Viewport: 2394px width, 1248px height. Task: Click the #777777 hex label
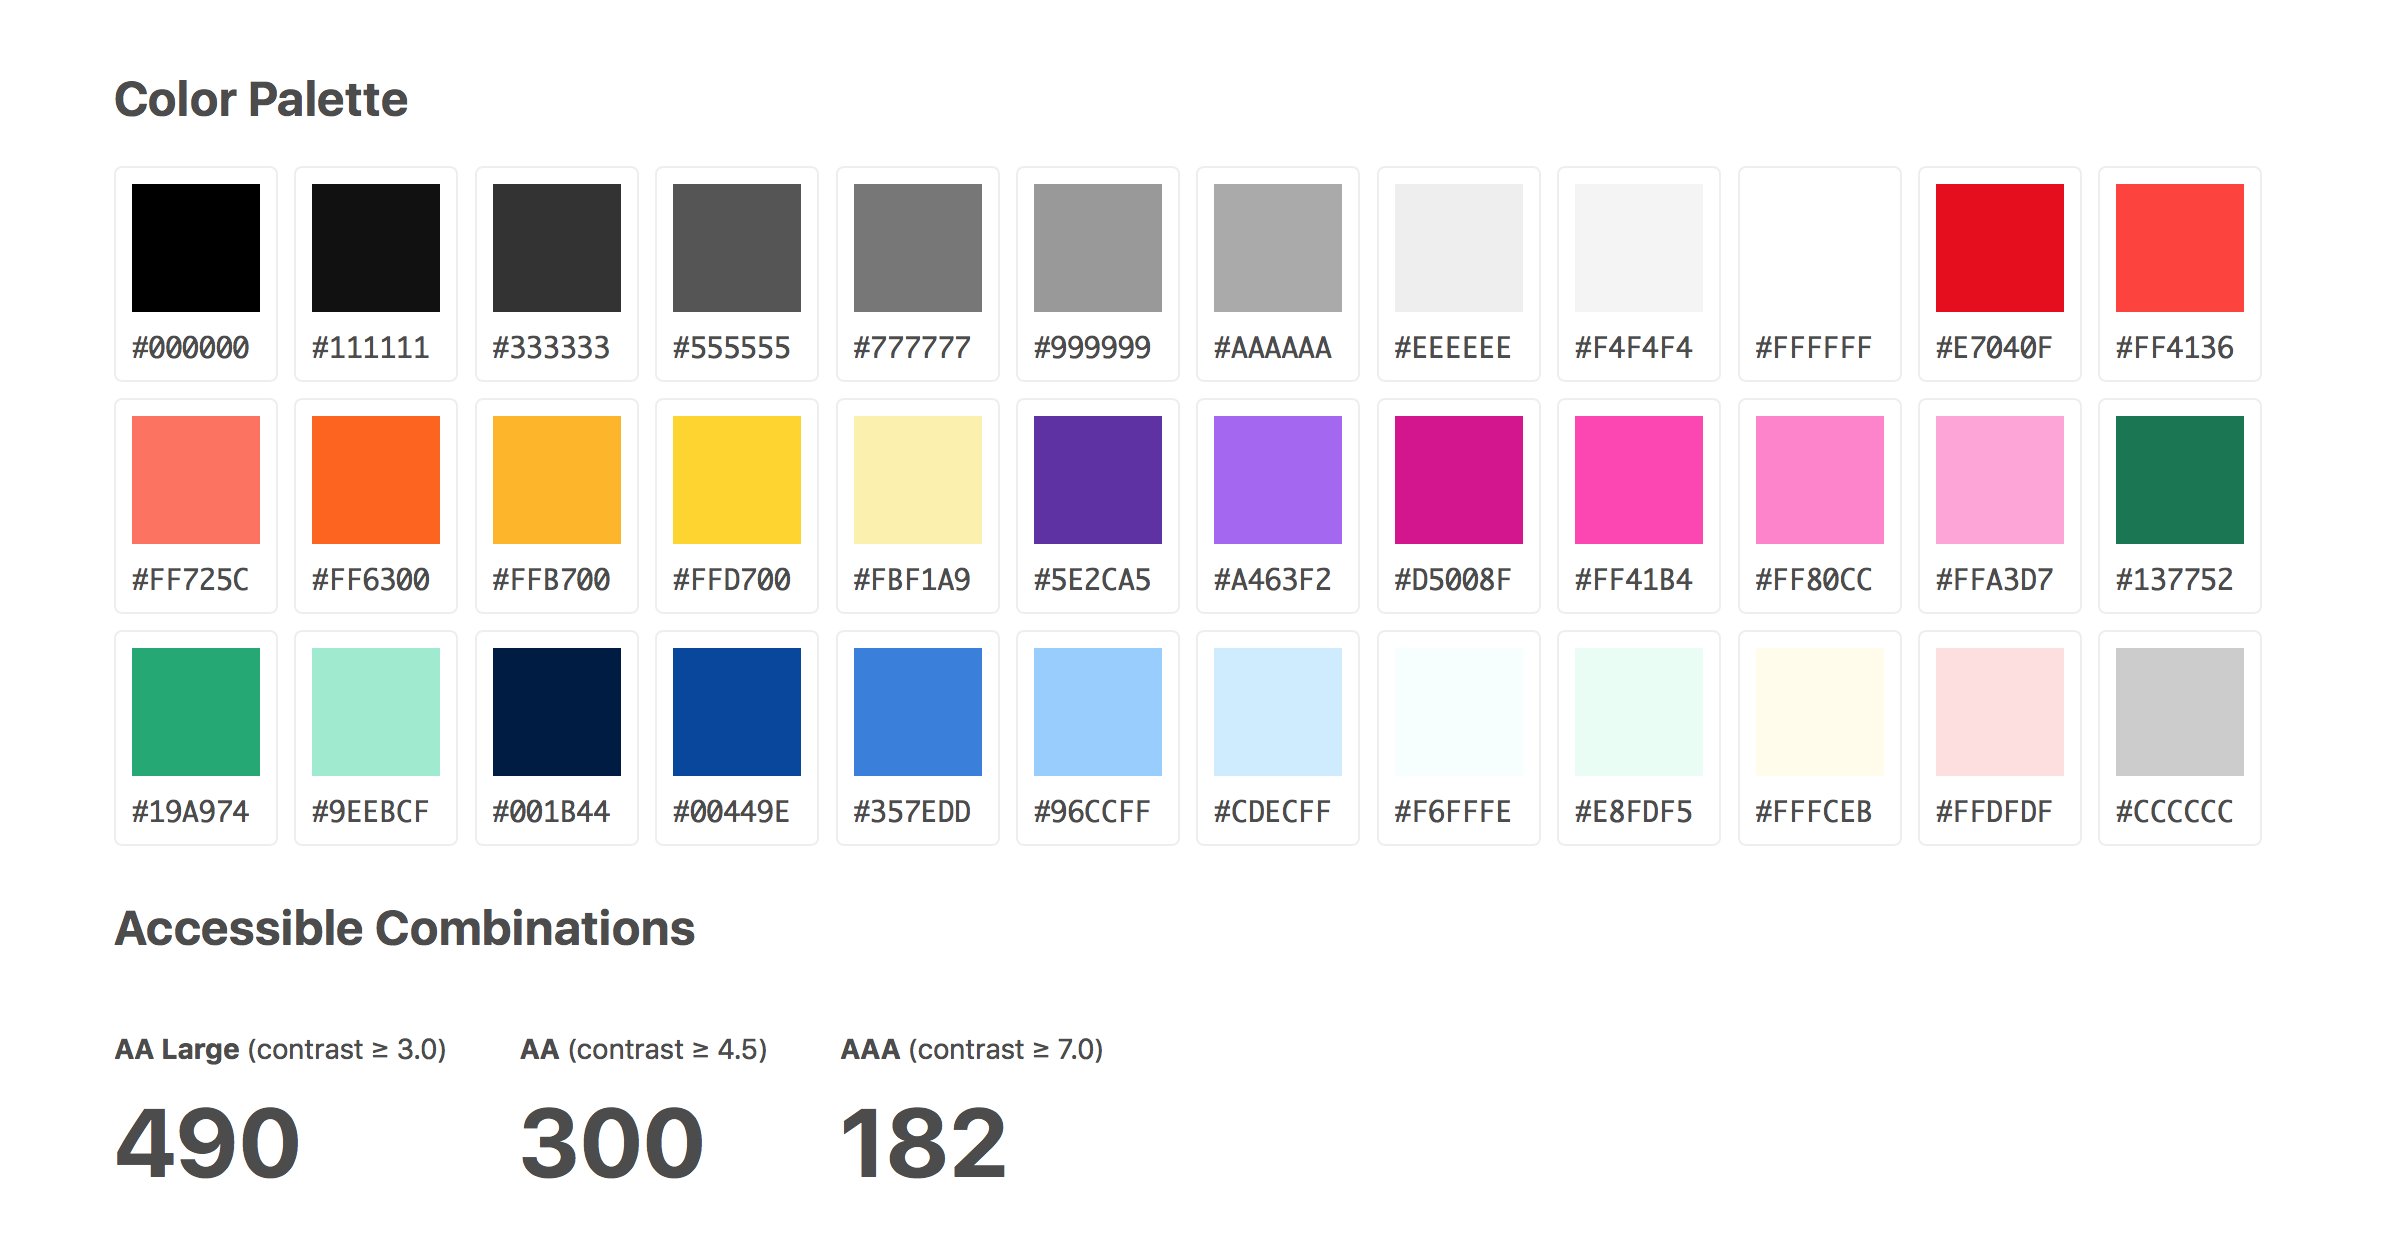[912, 347]
